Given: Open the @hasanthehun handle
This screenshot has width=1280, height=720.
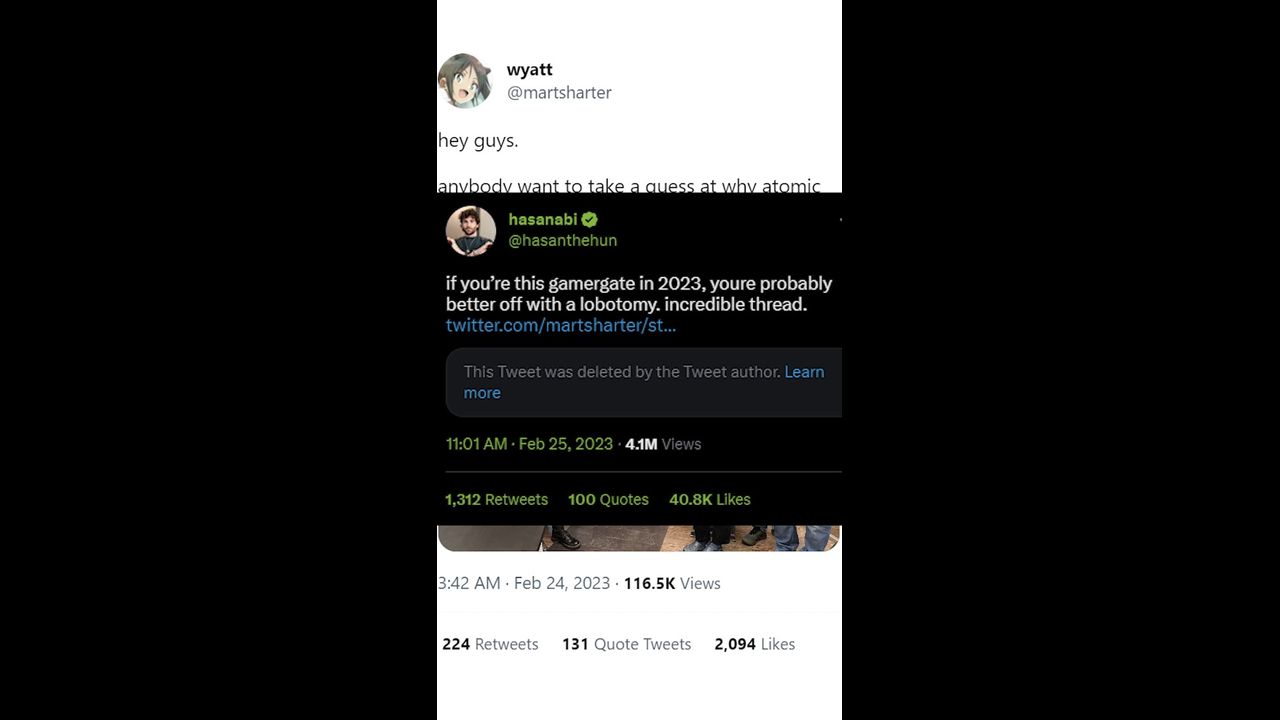Looking at the screenshot, I should tap(563, 241).
